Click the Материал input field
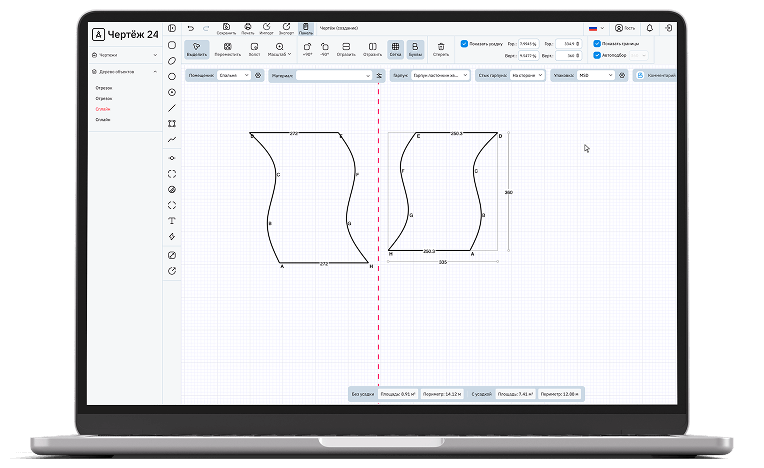Image resolution: width=764 pixels, height=468 pixels. 334,75
